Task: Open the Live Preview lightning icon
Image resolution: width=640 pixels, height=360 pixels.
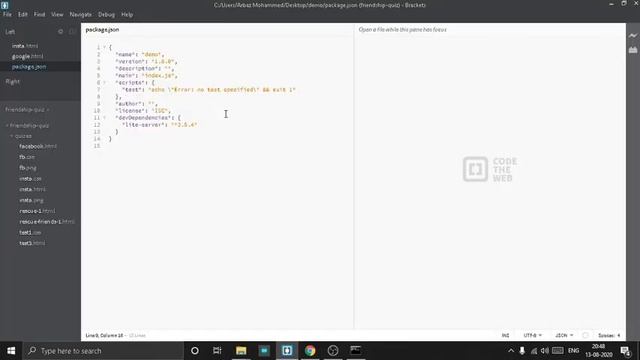Action: coord(633,36)
